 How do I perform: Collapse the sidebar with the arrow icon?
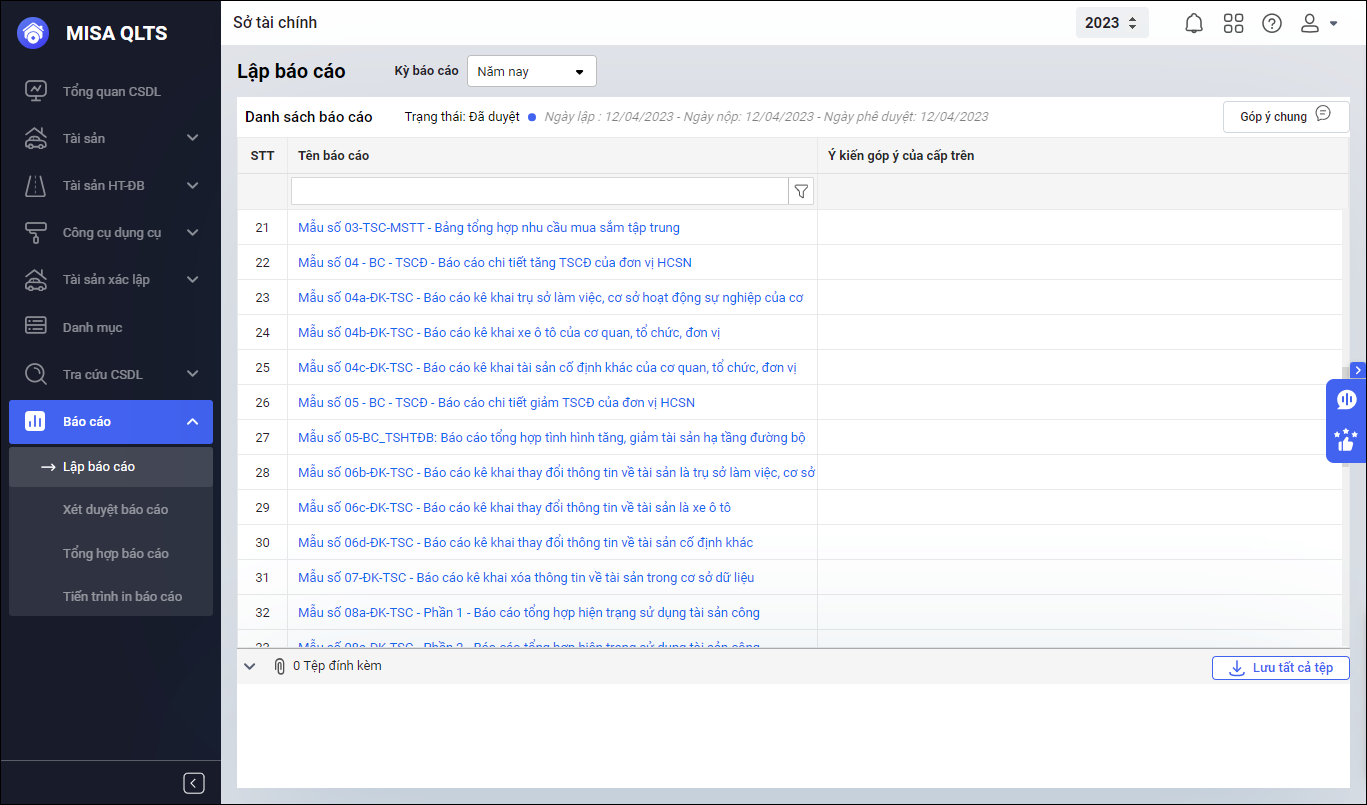194,783
